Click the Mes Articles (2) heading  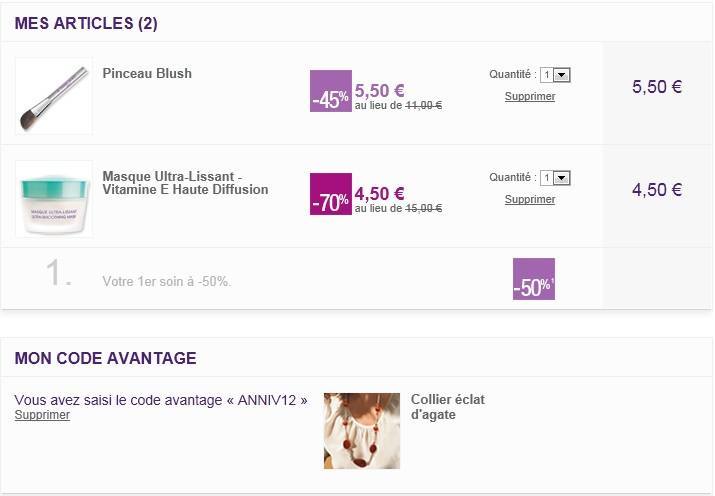(x=86, y=24)
